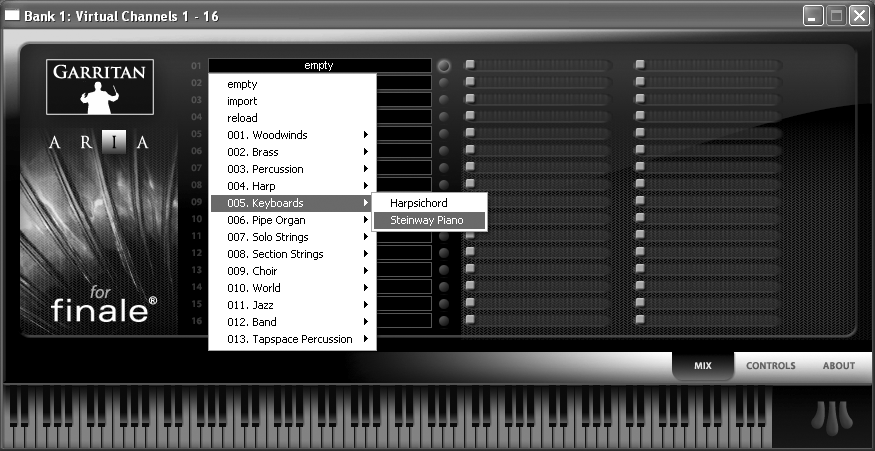The height and width of the screenshot is (451, 875).
Task: Click channel 01's second mix slider
Action: click(708, 65)
